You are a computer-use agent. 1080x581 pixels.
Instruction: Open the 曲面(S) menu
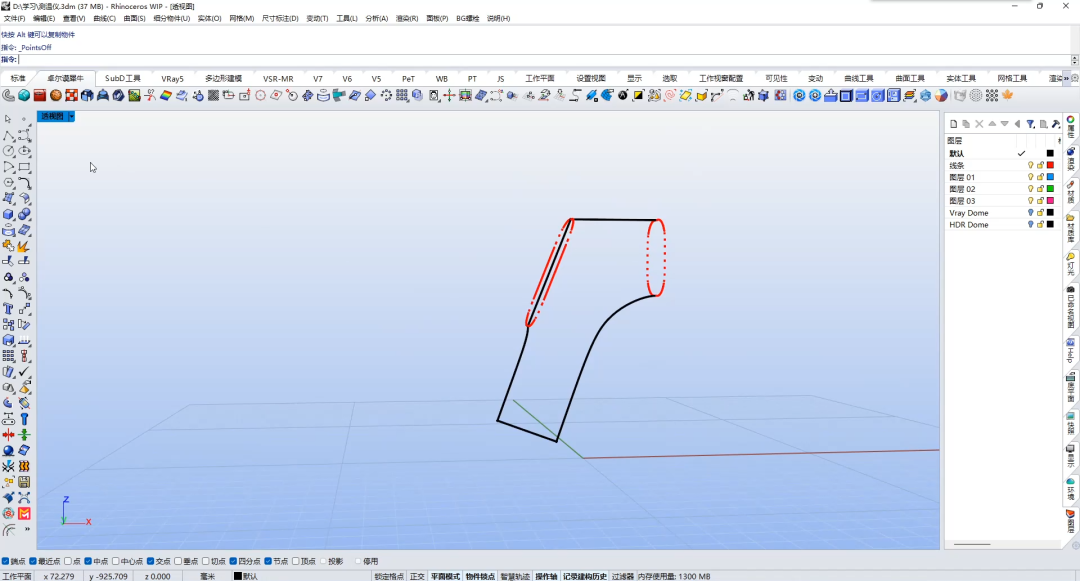tap(134, 19)
